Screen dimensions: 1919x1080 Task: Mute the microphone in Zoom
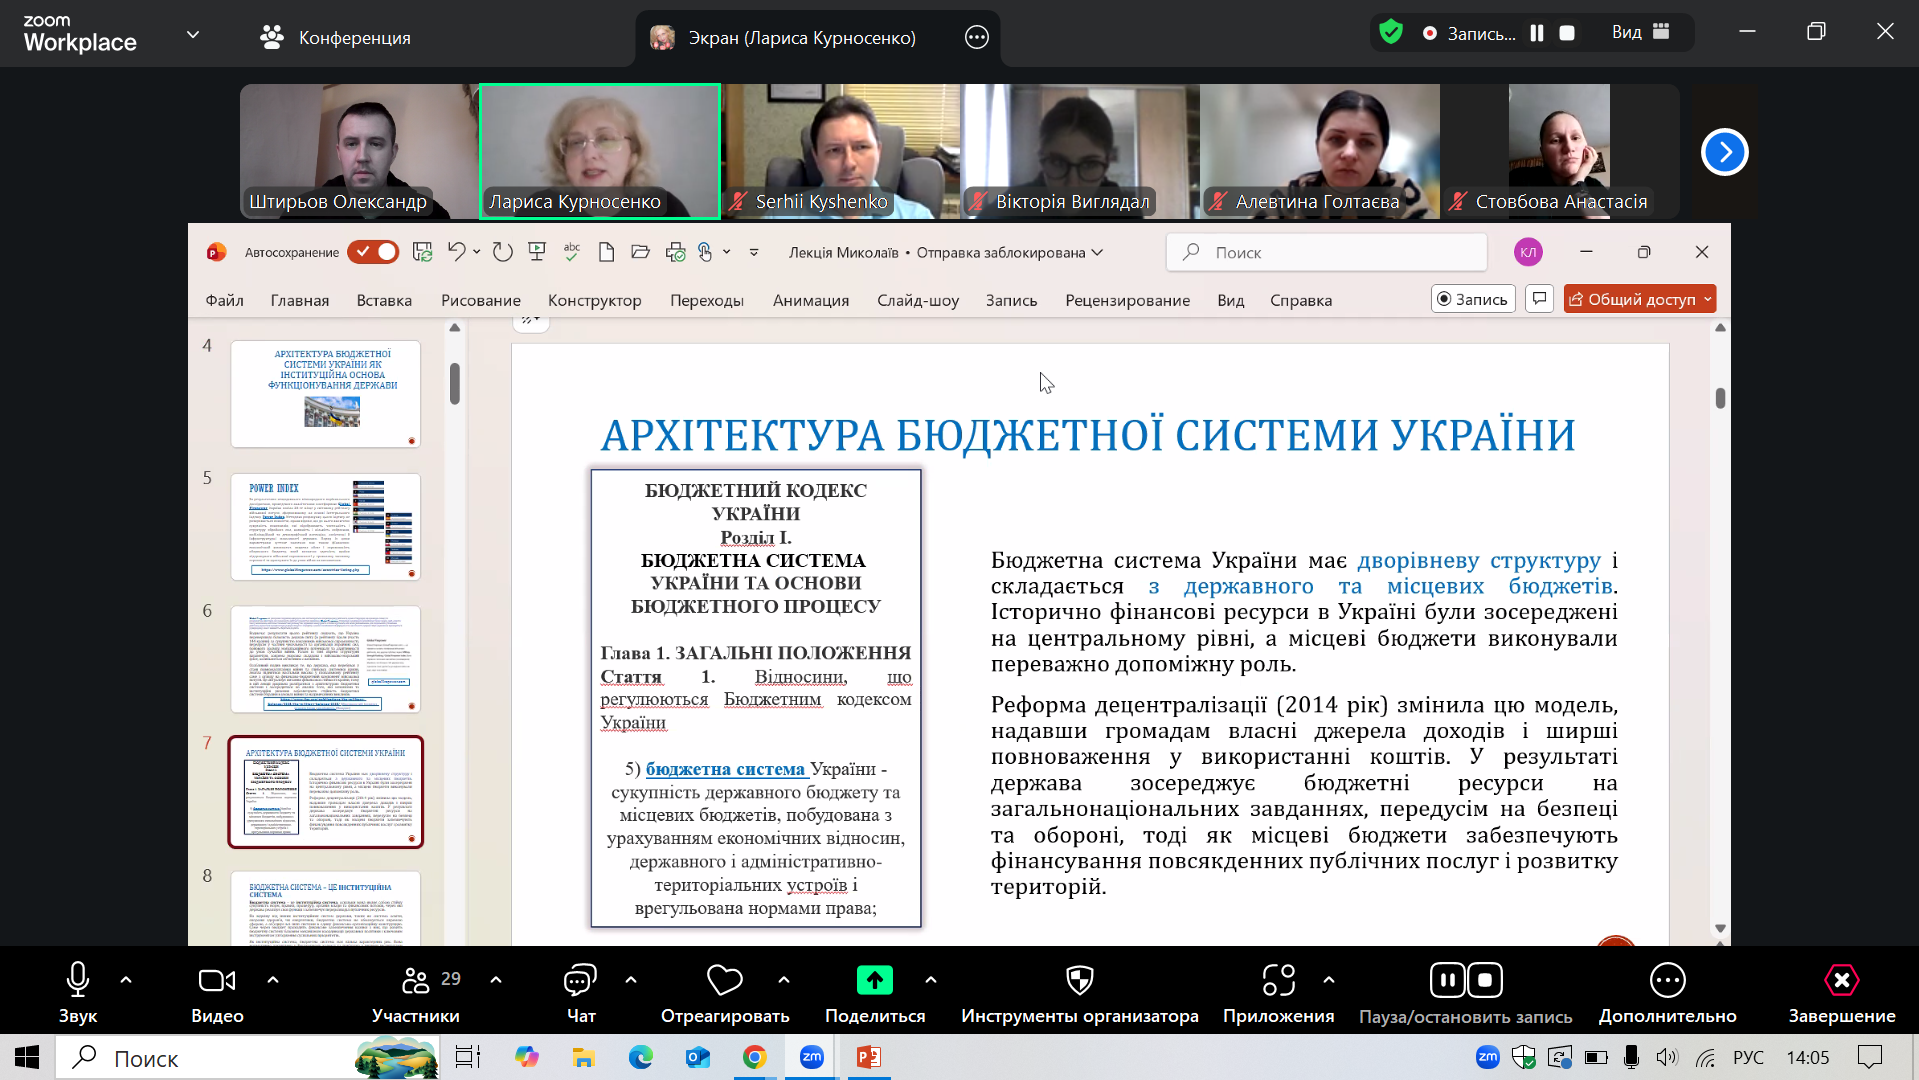tap(77, 981)
